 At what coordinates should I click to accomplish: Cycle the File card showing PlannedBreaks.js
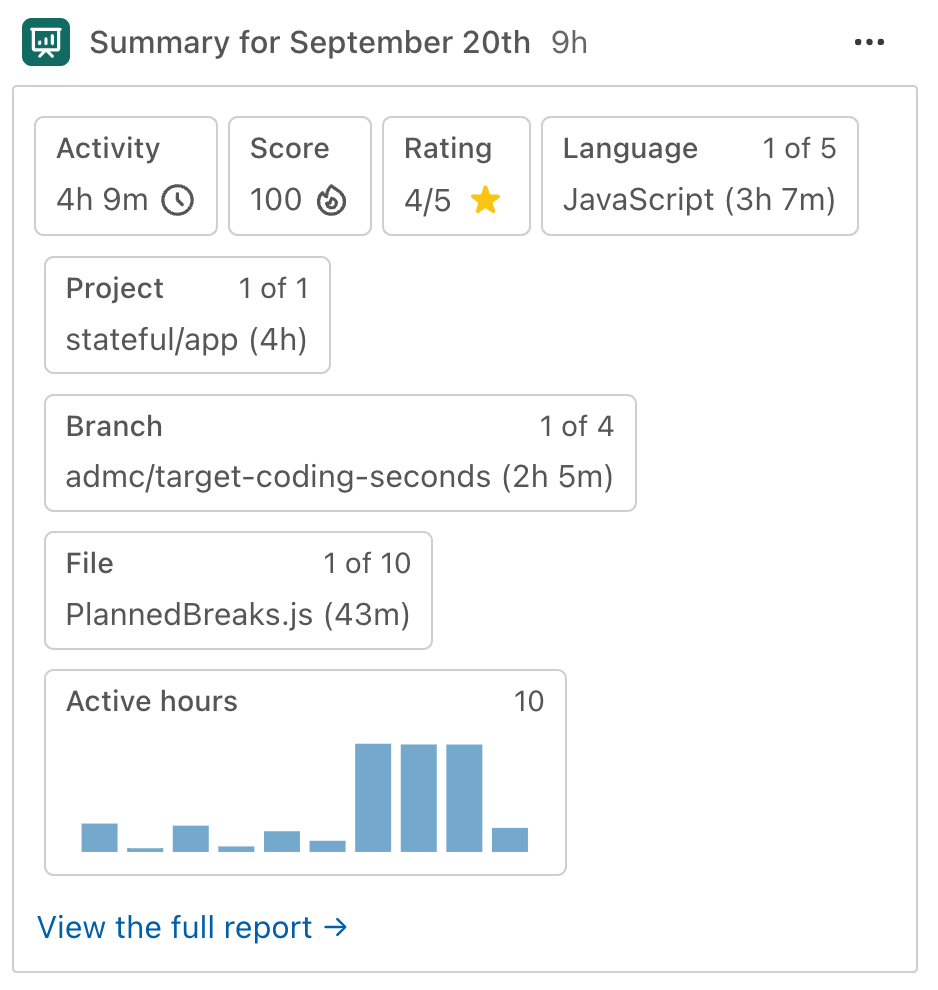[x=238, y=591]
